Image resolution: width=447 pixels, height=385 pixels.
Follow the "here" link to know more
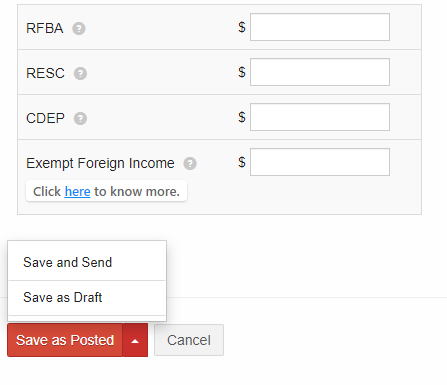coord(77,192)
